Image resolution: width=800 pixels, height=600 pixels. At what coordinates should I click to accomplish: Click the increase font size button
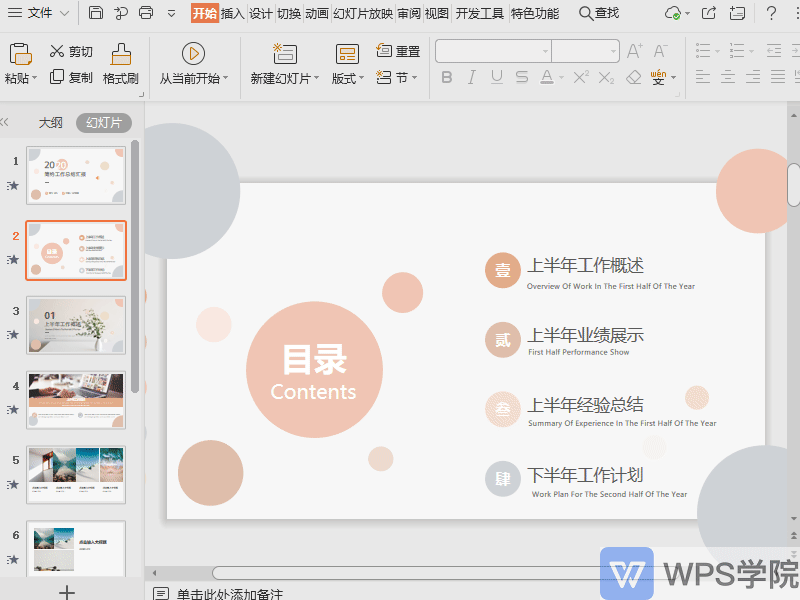tap(634, 49)
